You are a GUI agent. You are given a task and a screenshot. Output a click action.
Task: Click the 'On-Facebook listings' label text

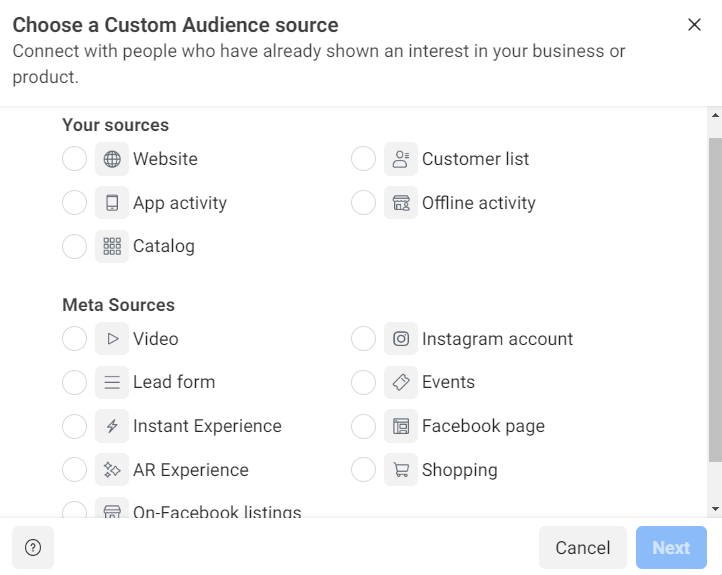pyautogui.click(x=217, y=511)
